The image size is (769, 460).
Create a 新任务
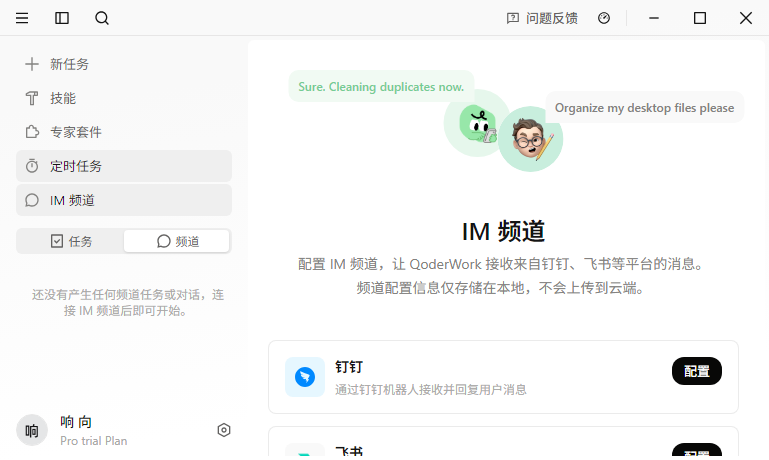[124, 64]
